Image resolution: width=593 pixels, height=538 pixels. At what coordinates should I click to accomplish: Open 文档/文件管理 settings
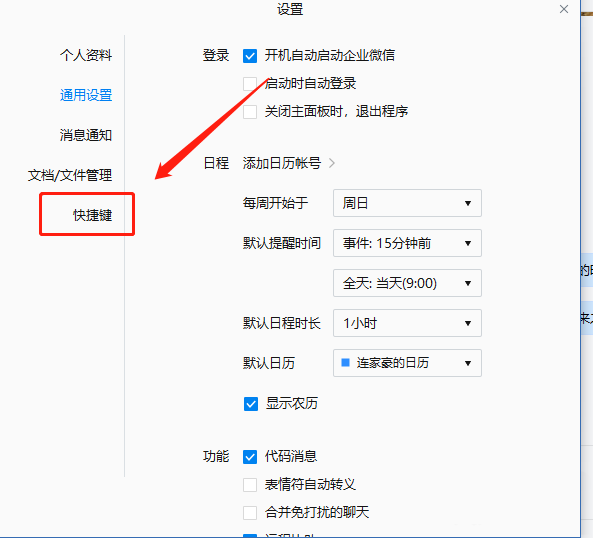(x=70, y=175)
